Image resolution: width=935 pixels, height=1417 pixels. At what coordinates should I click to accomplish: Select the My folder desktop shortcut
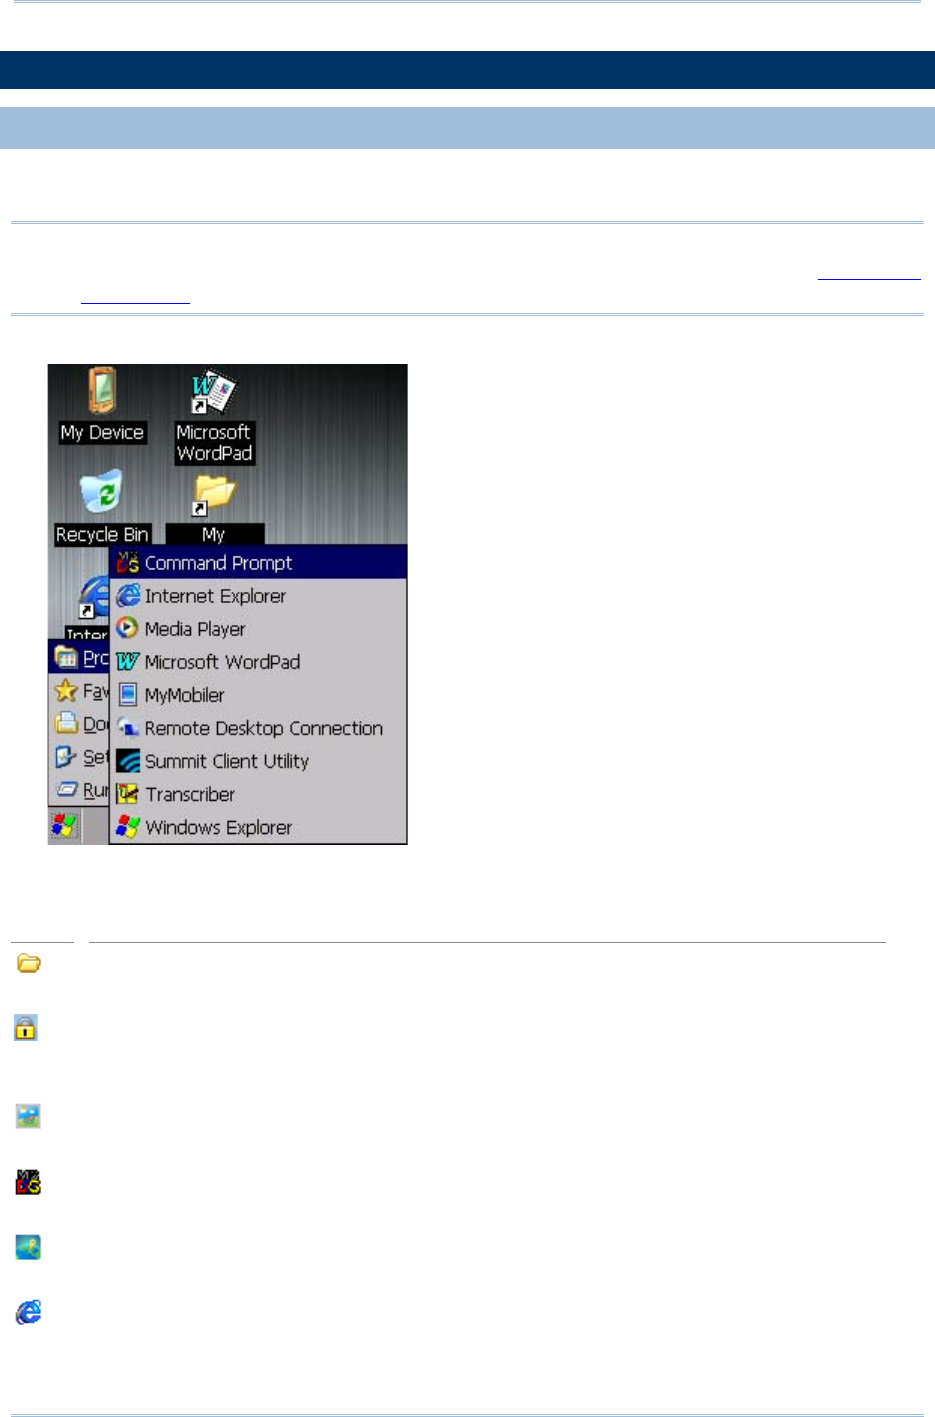coord(214,509)
